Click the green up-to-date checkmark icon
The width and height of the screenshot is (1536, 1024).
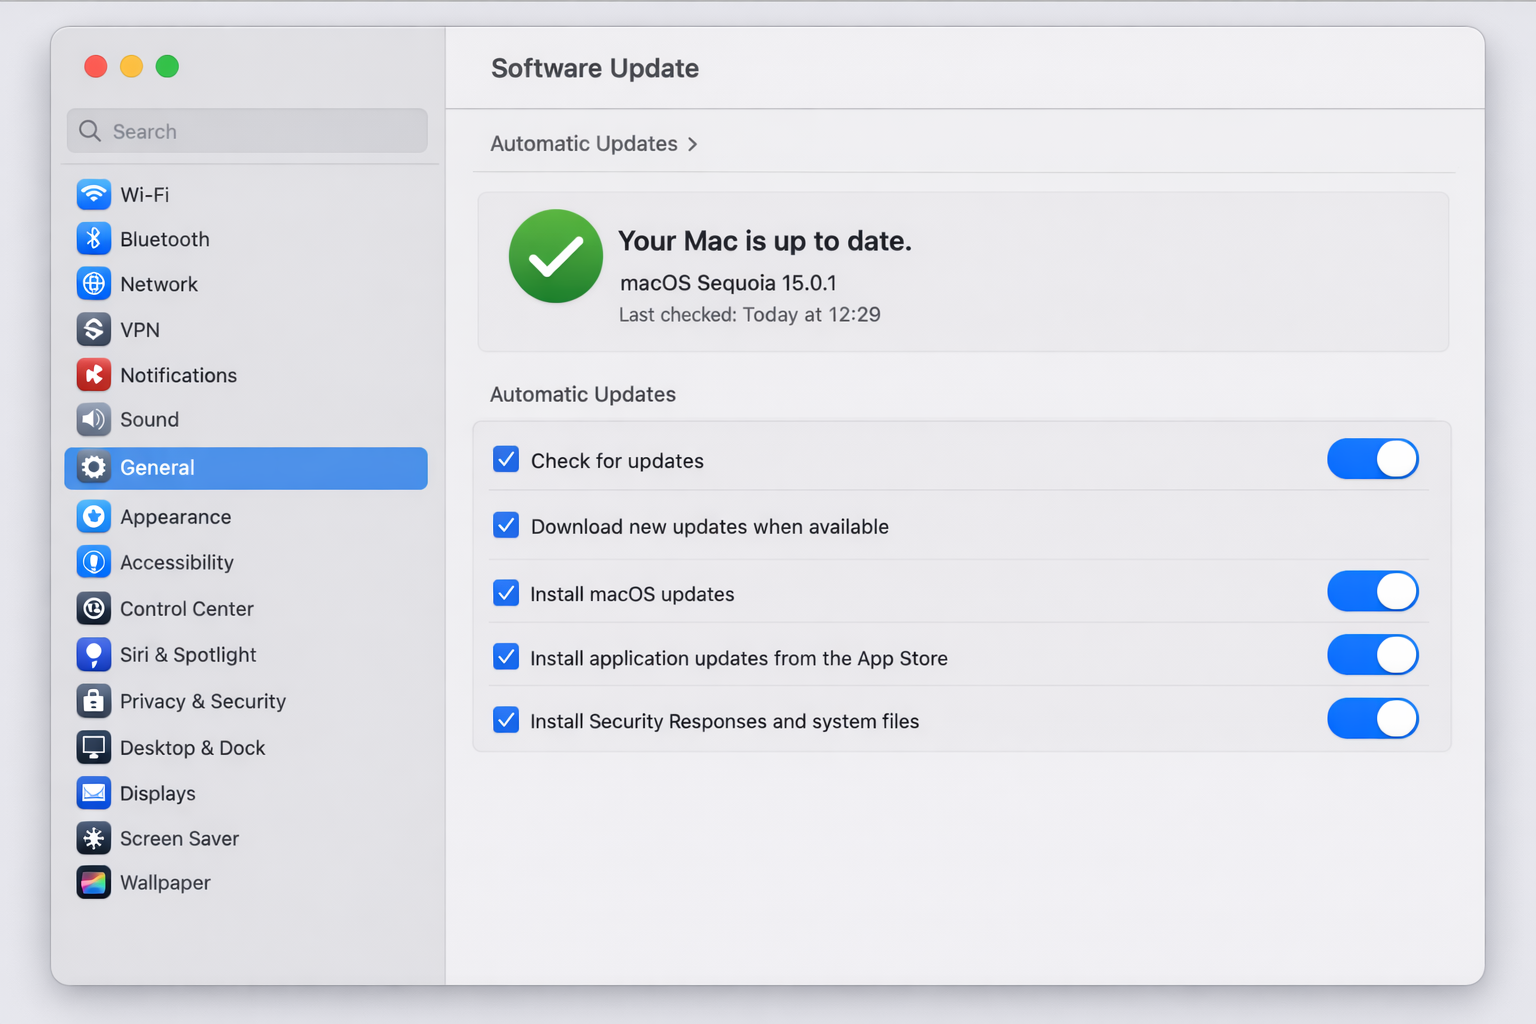(556, 256)
